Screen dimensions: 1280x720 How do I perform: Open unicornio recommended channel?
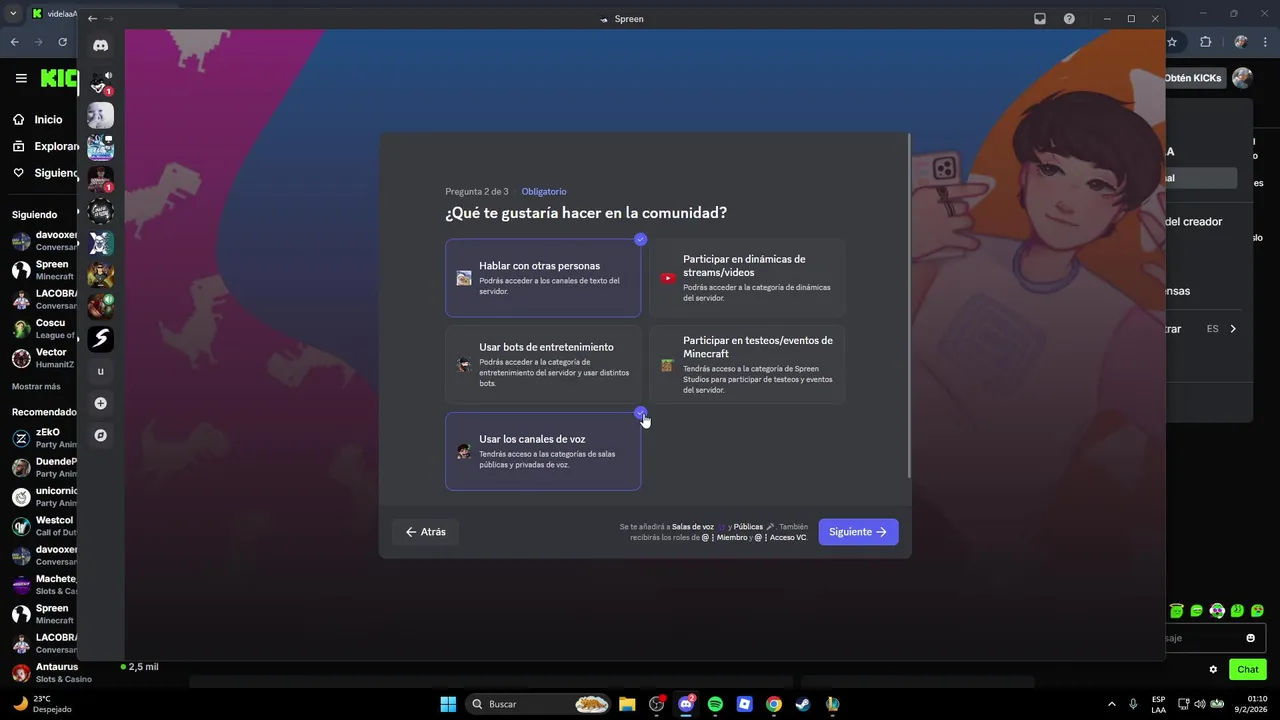click(44, 497)
